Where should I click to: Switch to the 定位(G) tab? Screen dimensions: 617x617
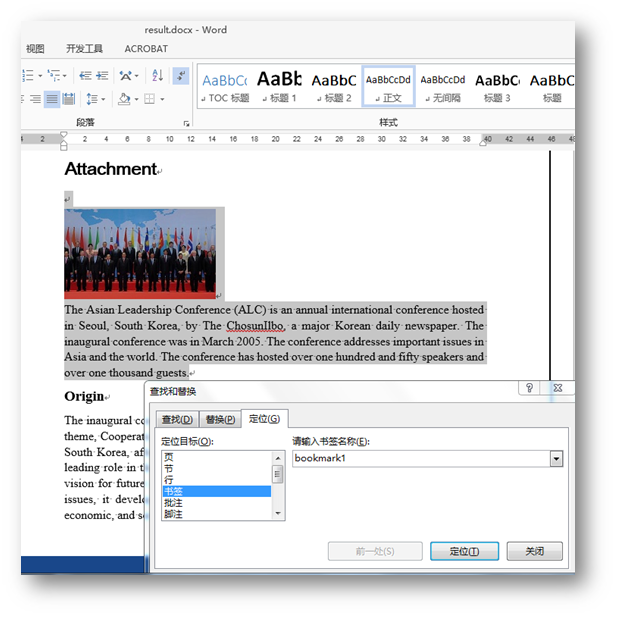pyautogui.click(x=264, y=419)
